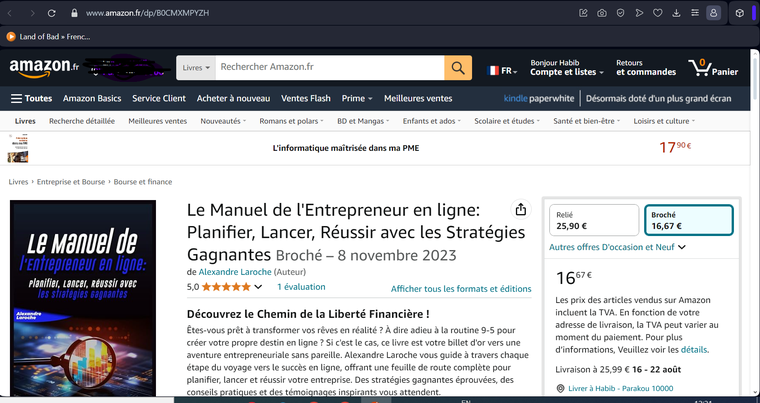This screenshot has width=760, height=403.
Task: Open the 1 évaluation link
Action: click(x=301, y=287)
